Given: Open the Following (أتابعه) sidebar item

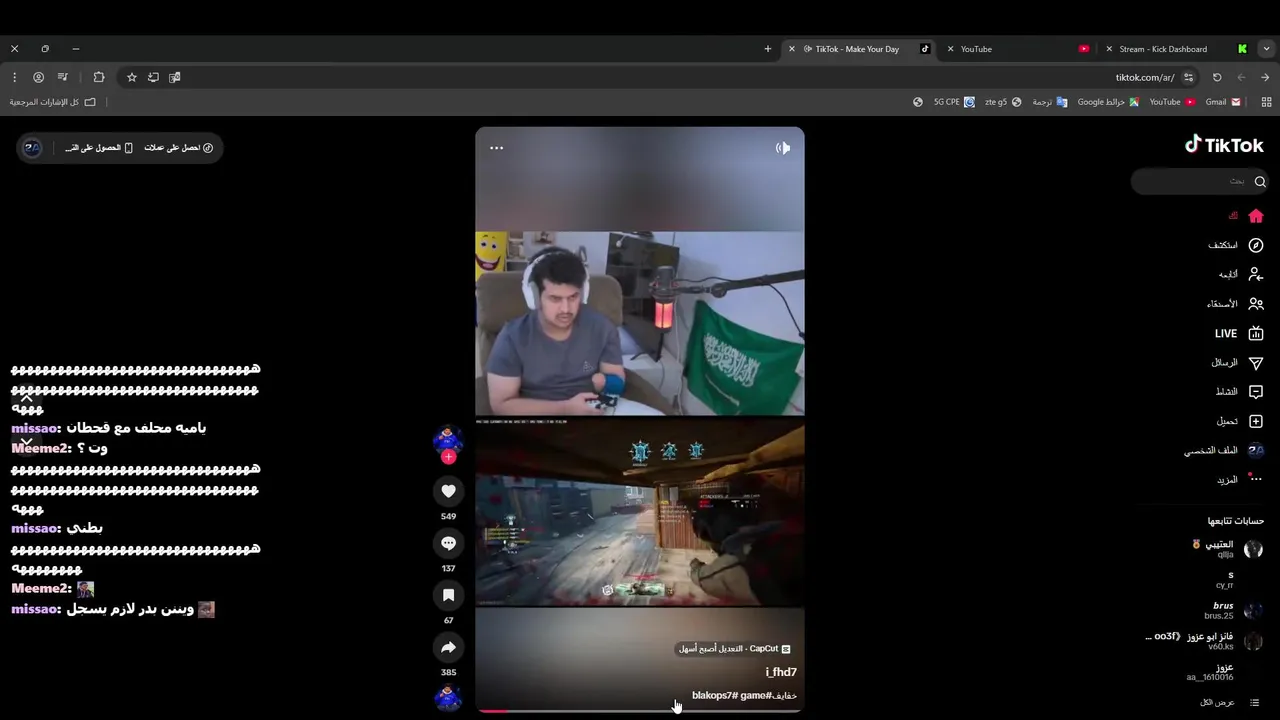Looking at the screenshot, I should click(x=1240, y=274).
